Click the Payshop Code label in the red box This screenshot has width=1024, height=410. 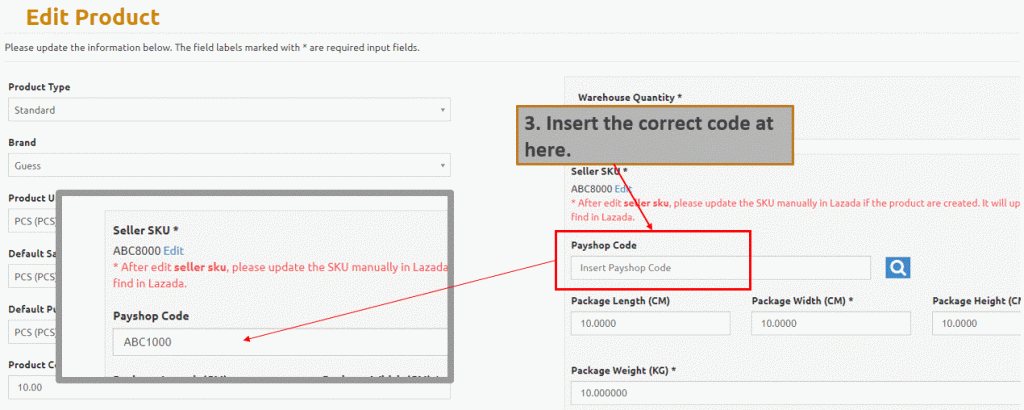603,245
